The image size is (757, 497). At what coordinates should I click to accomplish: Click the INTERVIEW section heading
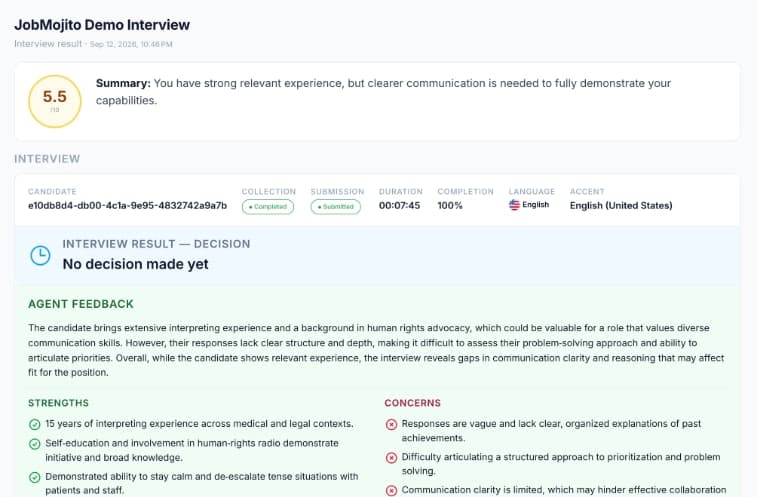[x=47, y=159]
